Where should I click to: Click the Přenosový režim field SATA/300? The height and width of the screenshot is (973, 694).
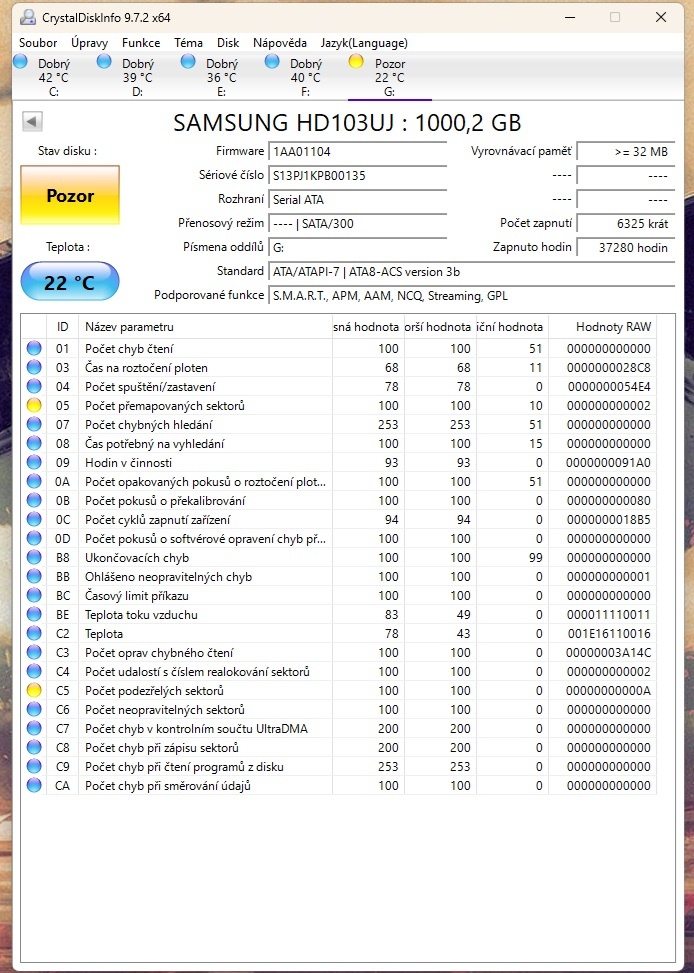click(x=358, y=223)
